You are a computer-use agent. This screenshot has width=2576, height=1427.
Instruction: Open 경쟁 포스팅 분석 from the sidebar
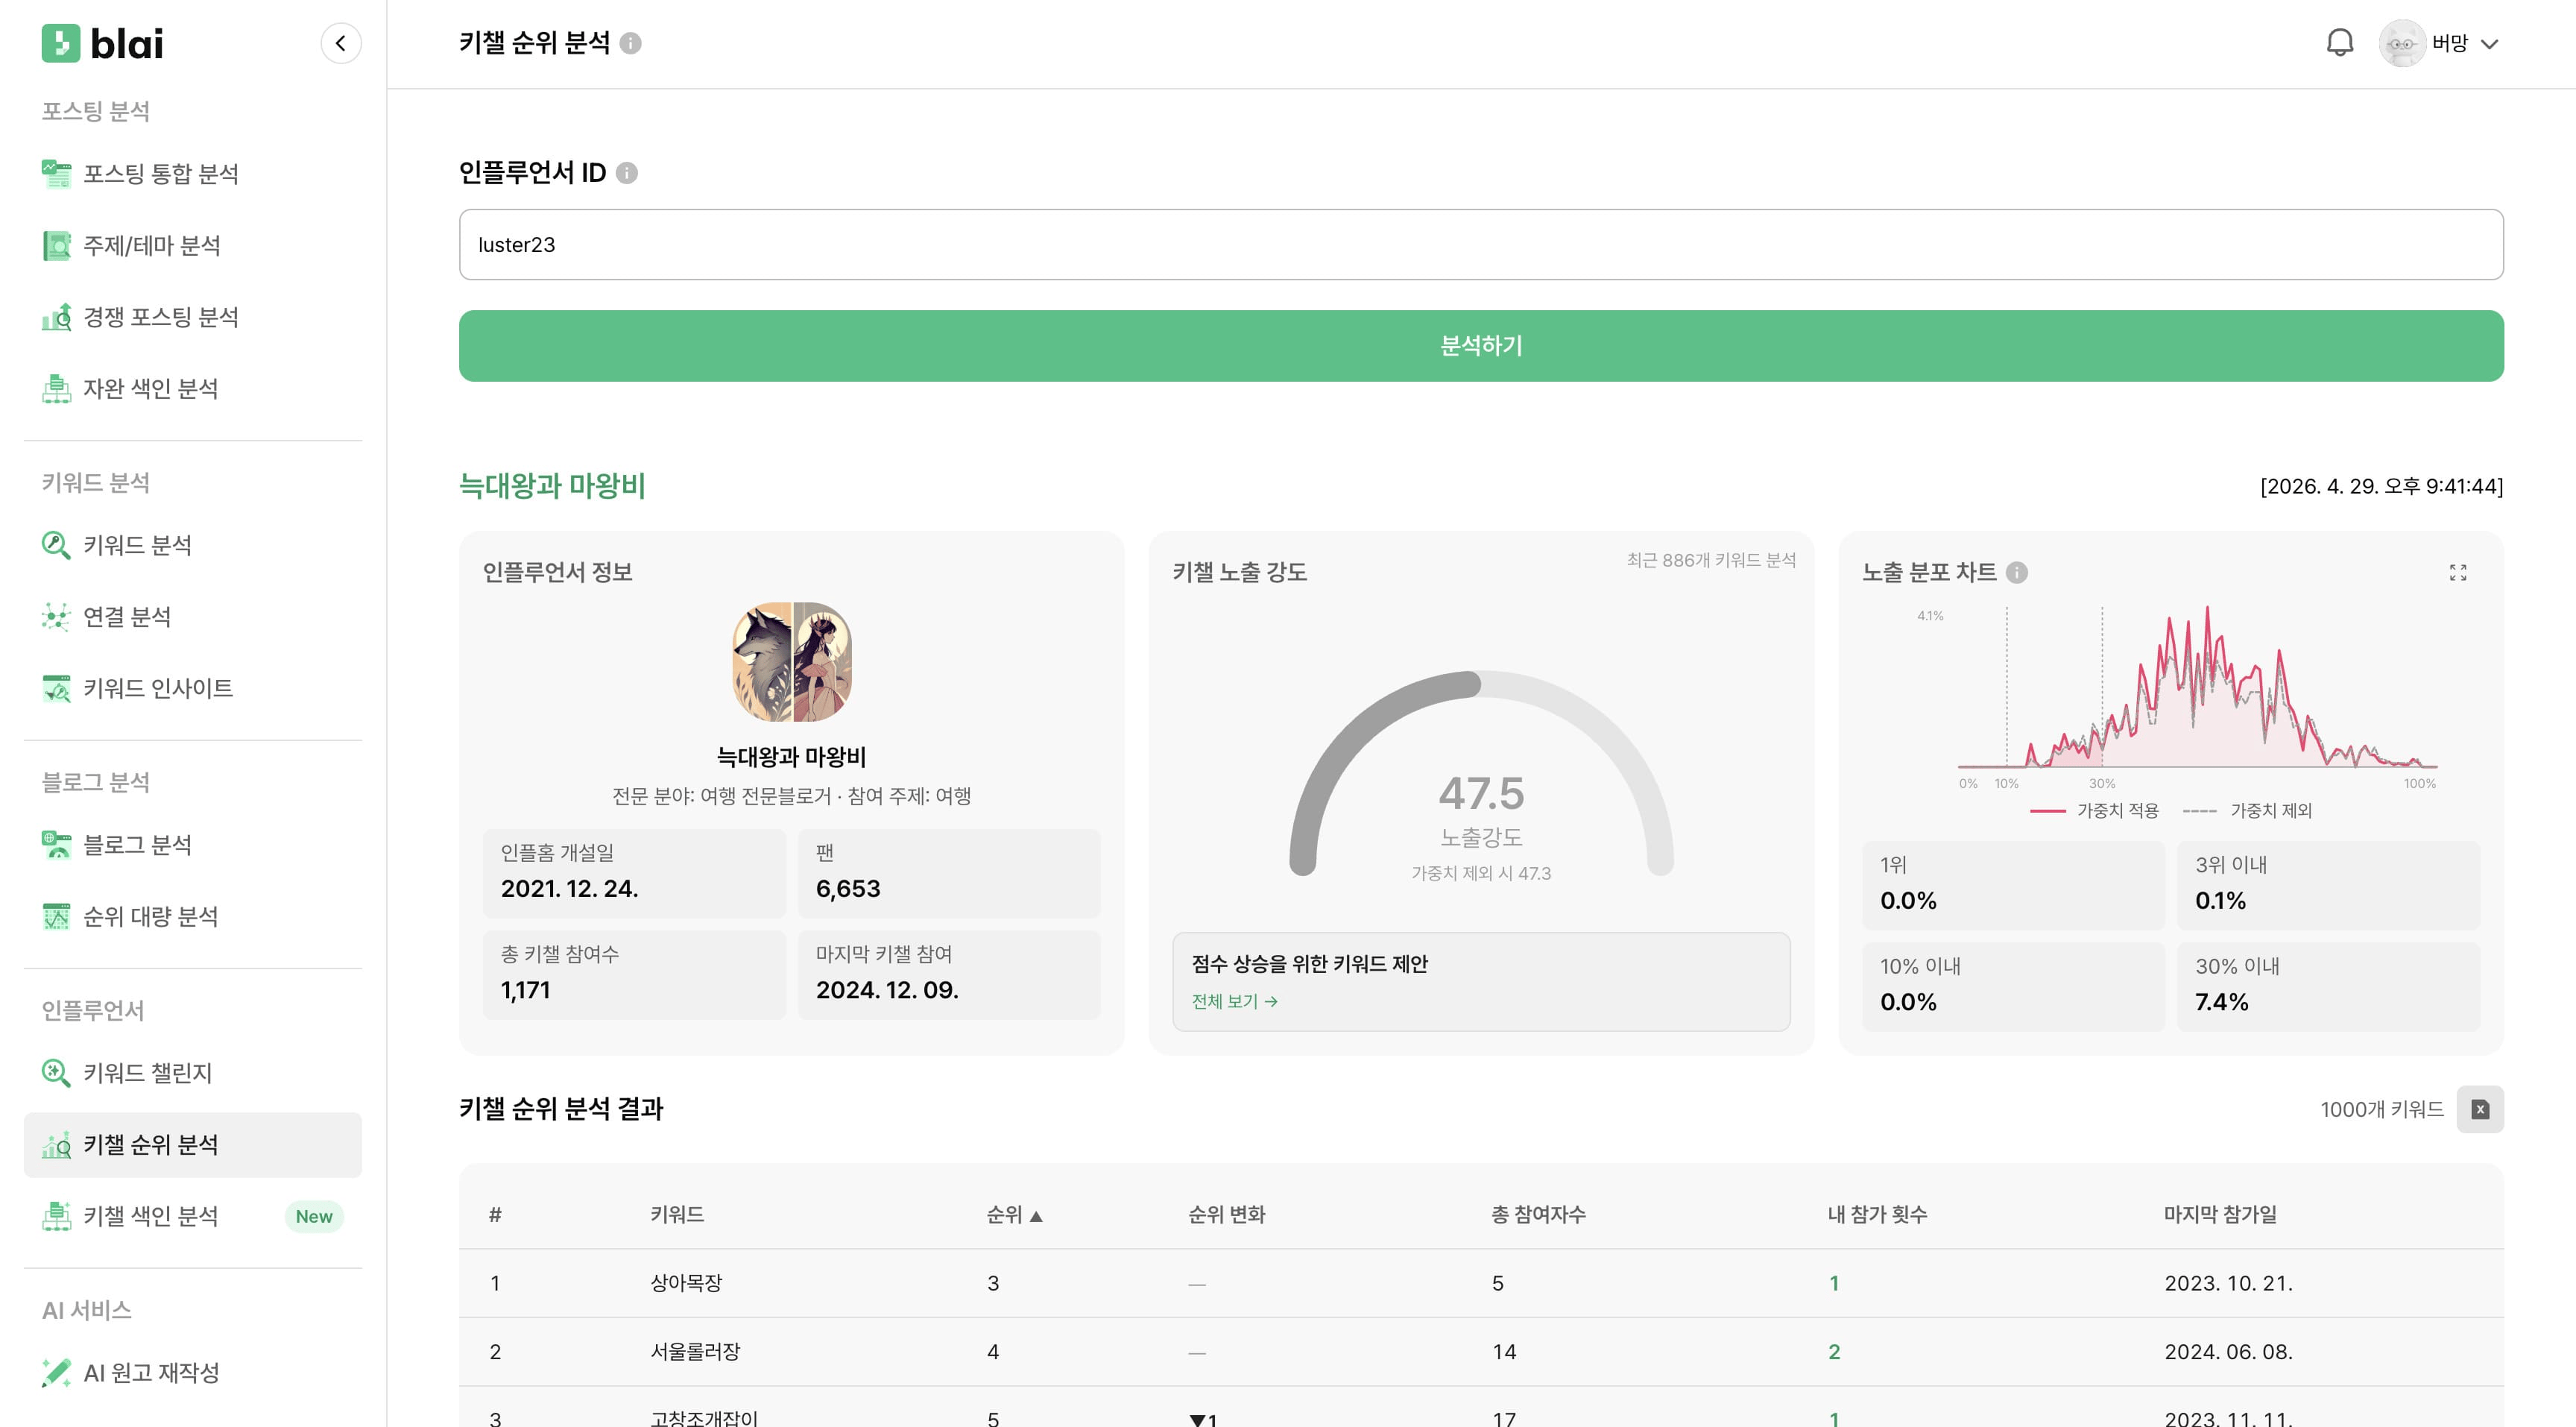click(192, 317)
